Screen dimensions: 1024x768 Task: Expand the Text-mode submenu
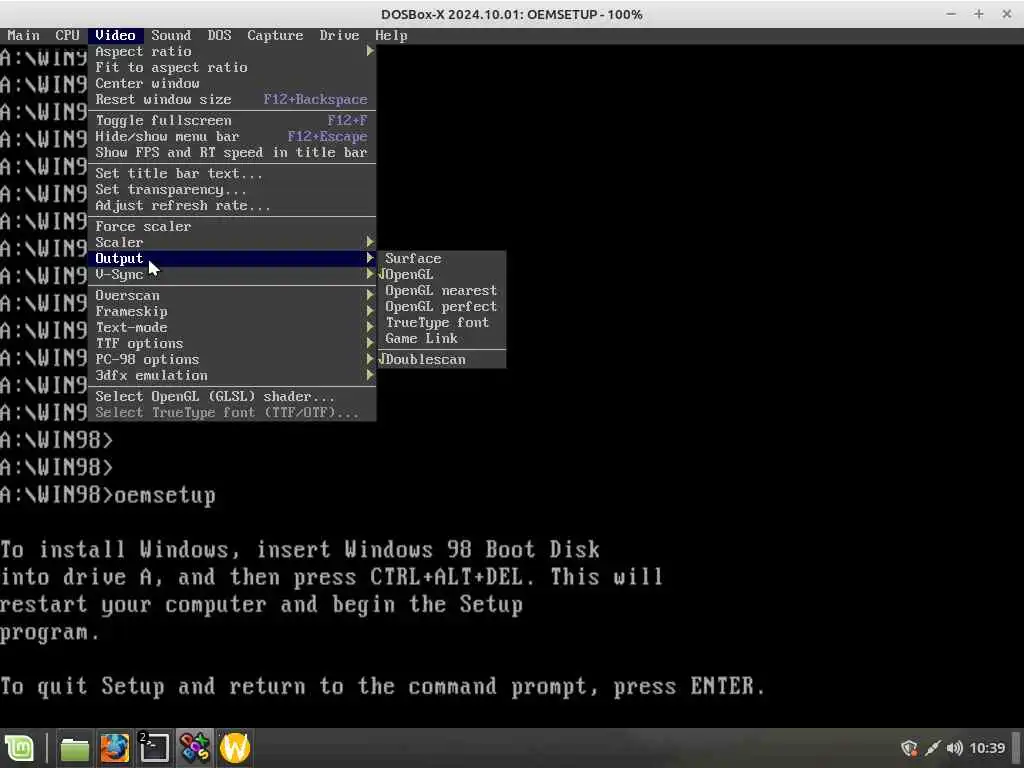pos(232,327)
